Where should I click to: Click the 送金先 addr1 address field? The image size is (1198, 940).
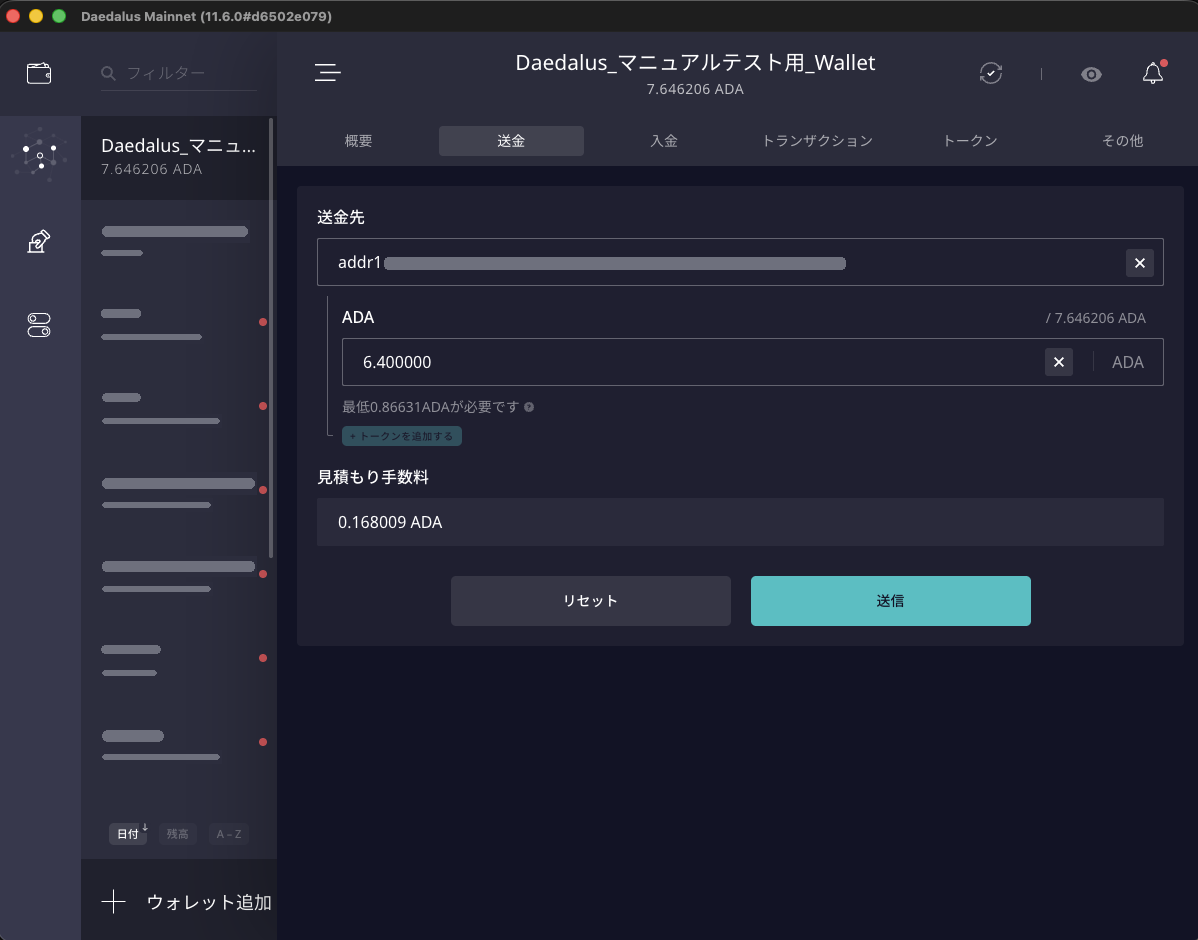tap(740, 262)
